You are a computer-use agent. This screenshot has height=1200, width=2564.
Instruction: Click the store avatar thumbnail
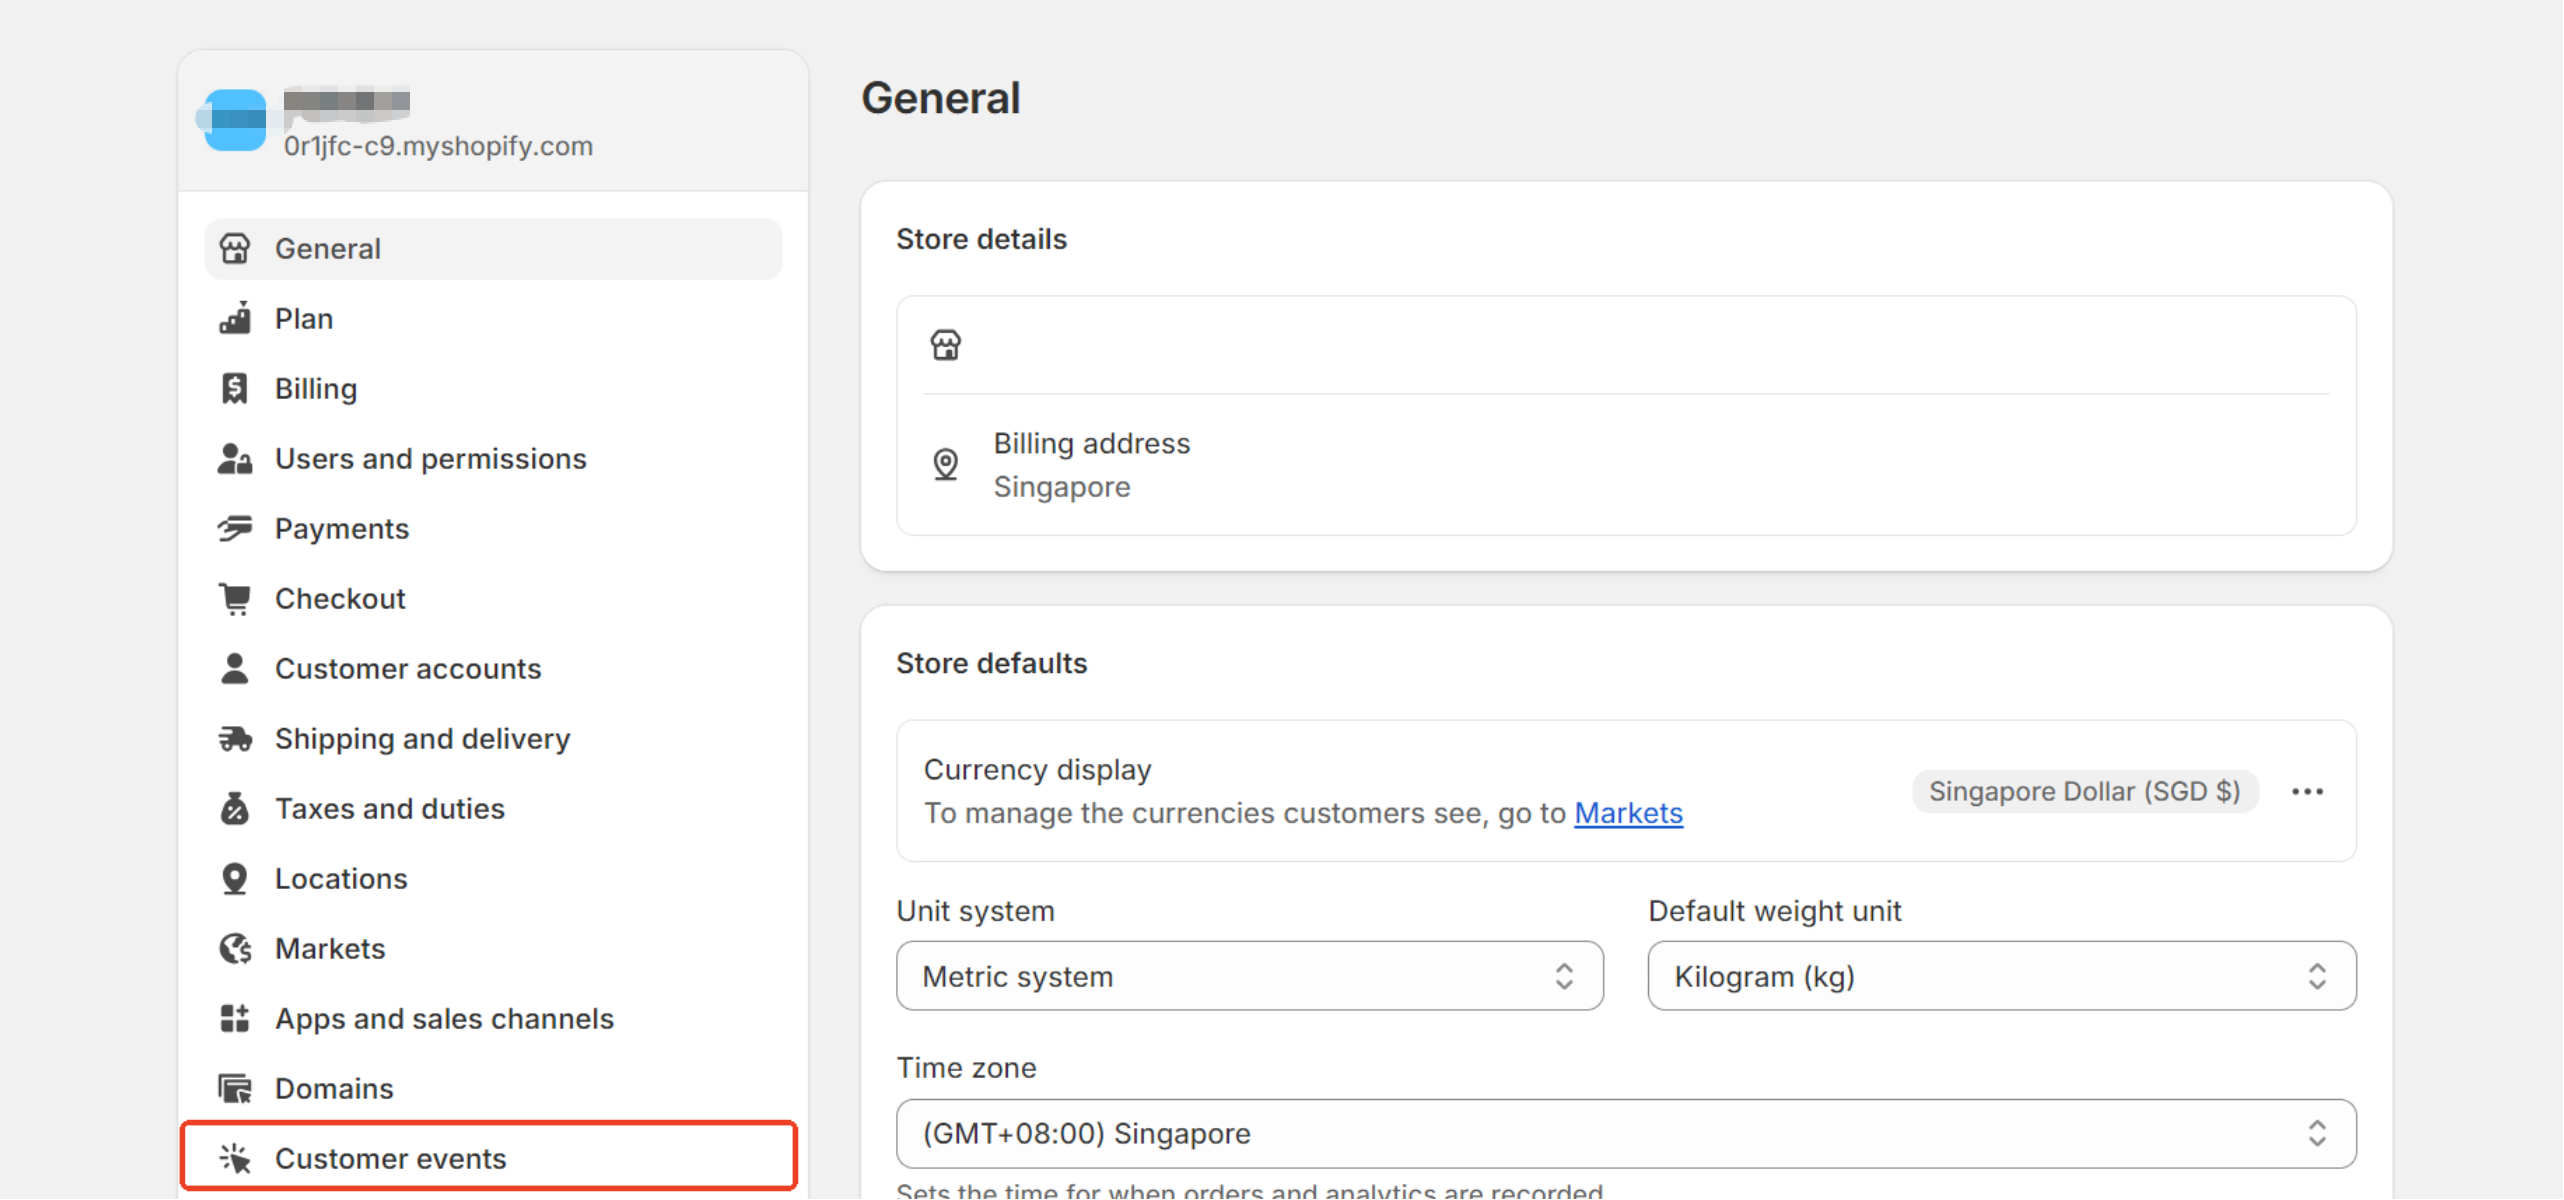pyautogui.click(x=234, y=121)
